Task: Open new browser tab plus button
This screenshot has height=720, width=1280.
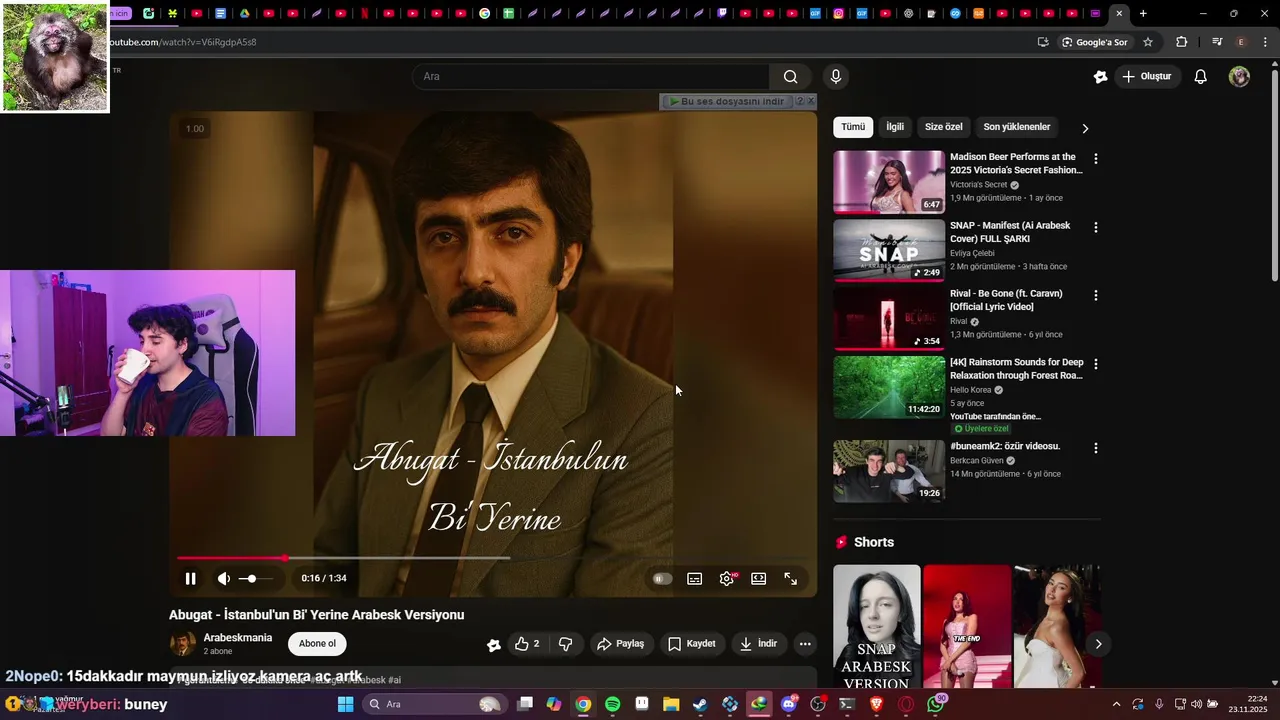Action: click(x=1143, y=14)
